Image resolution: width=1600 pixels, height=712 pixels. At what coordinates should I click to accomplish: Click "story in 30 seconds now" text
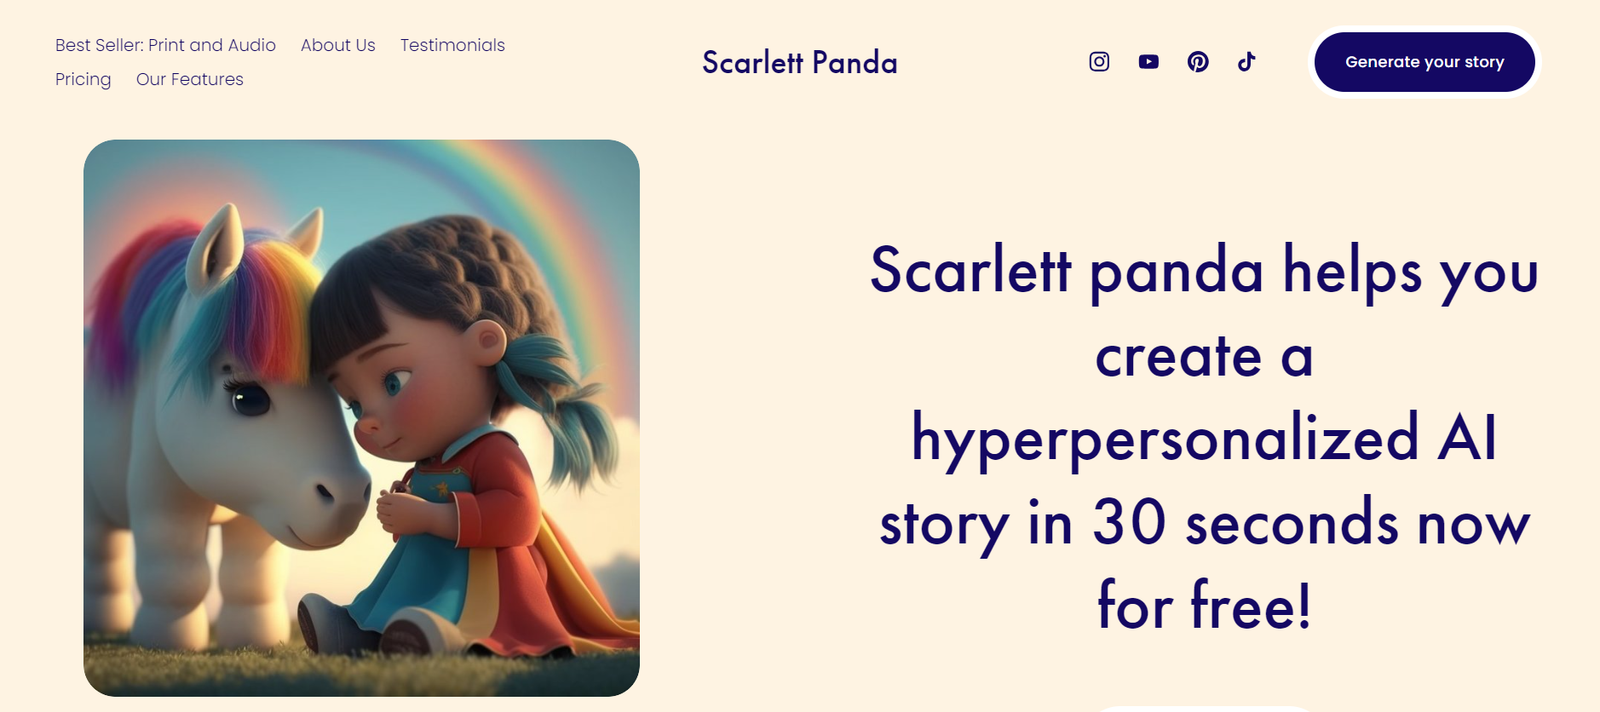click(1204, 523)
